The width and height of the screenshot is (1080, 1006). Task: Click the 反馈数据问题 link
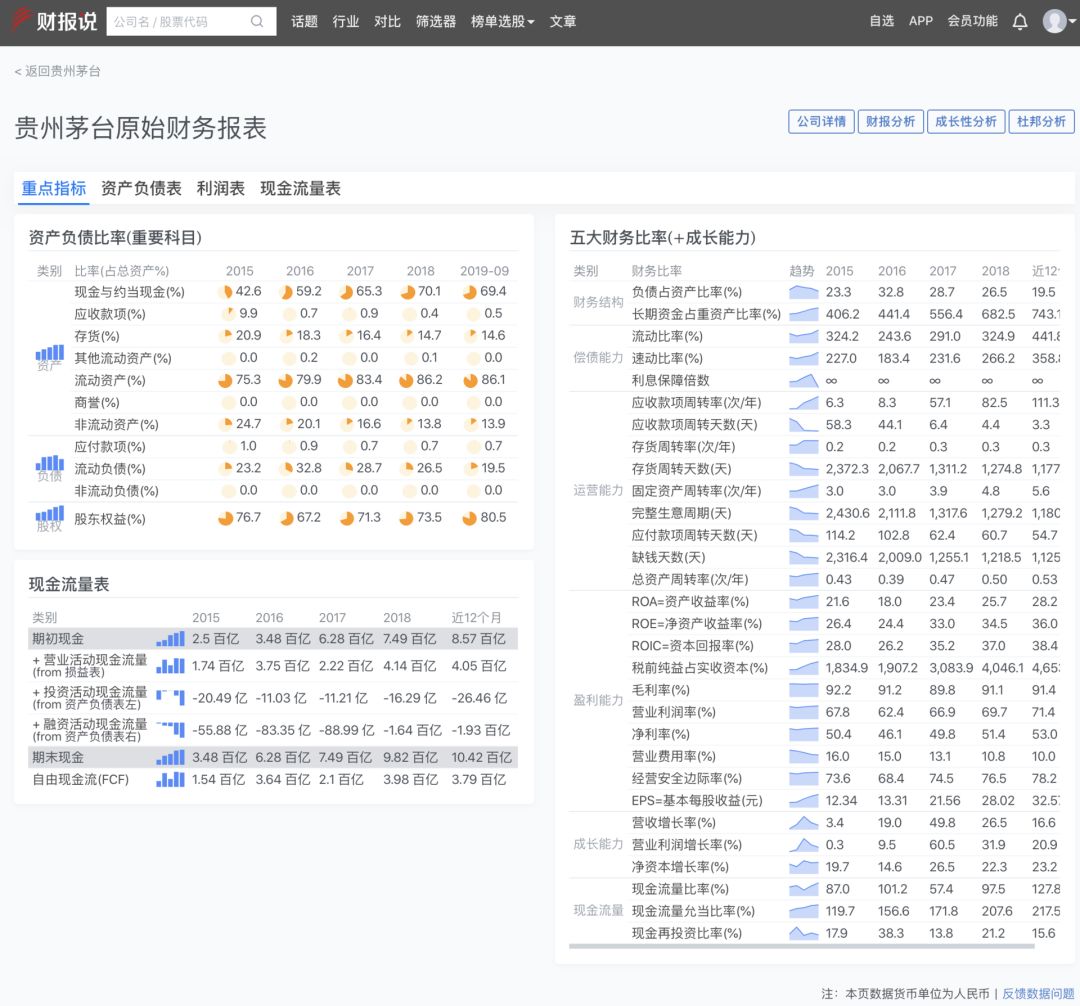tap(1038, 993)
